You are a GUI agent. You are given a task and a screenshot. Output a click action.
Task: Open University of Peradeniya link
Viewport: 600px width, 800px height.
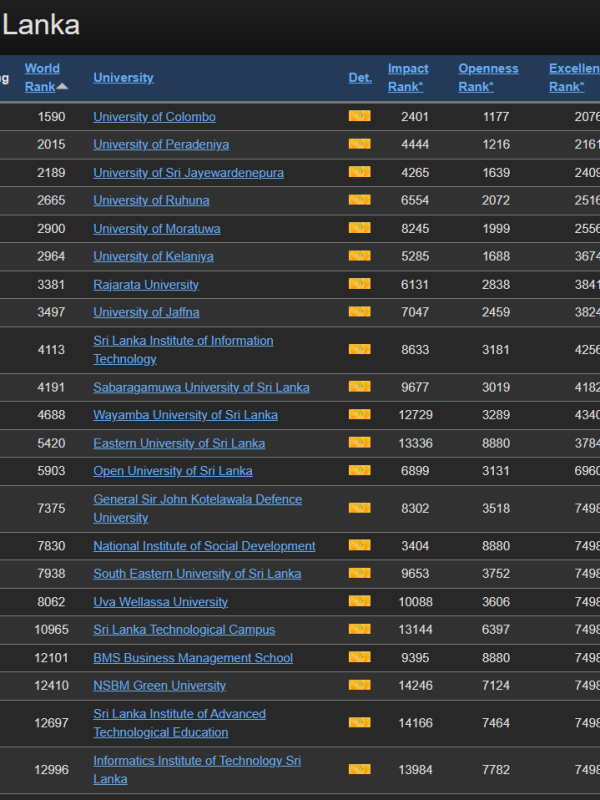[161, 144]
